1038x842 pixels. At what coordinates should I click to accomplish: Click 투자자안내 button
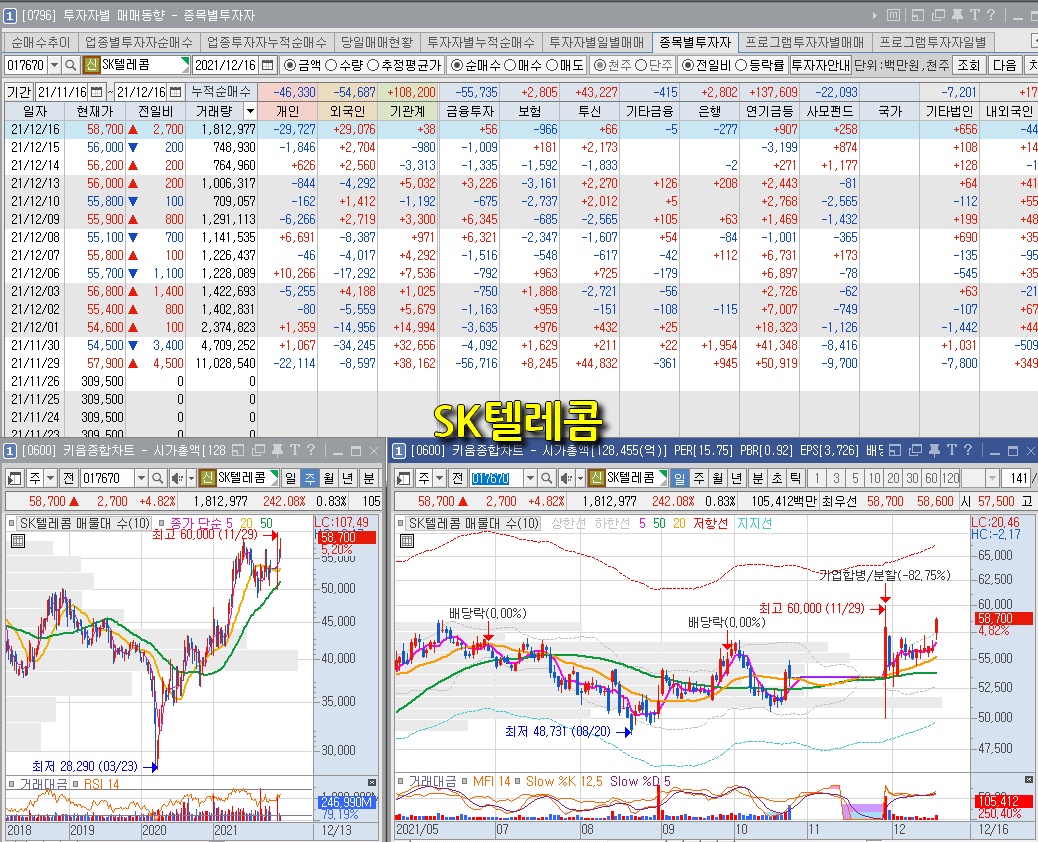pos(820,66)
